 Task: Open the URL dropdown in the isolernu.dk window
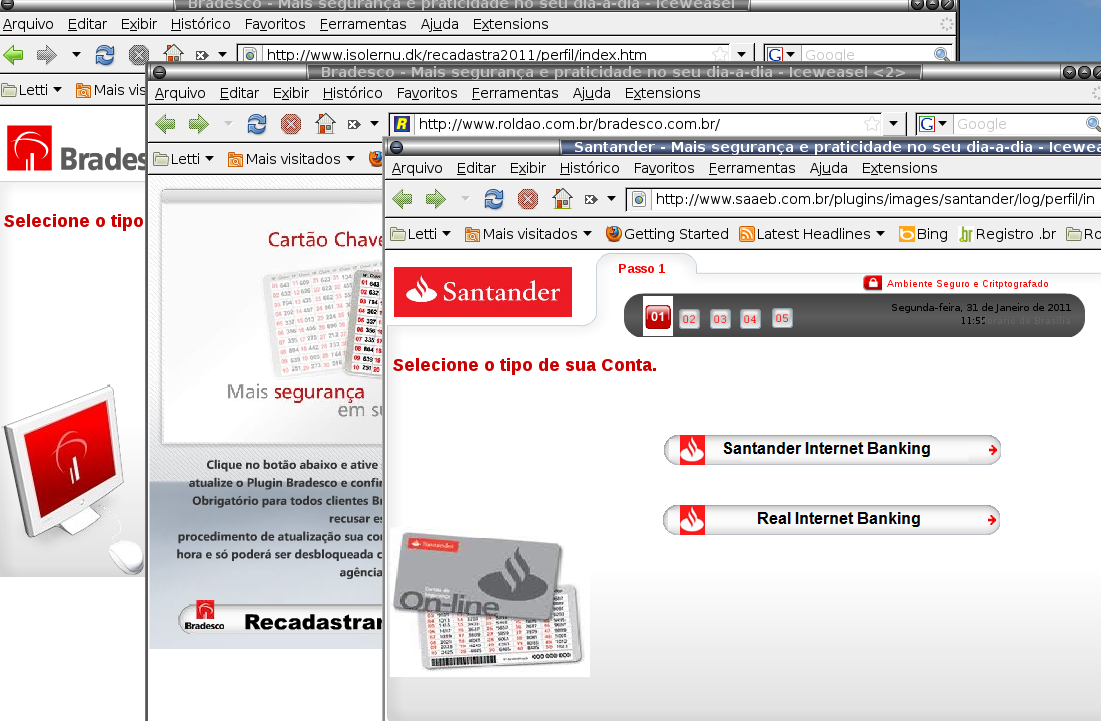point(741,54)
